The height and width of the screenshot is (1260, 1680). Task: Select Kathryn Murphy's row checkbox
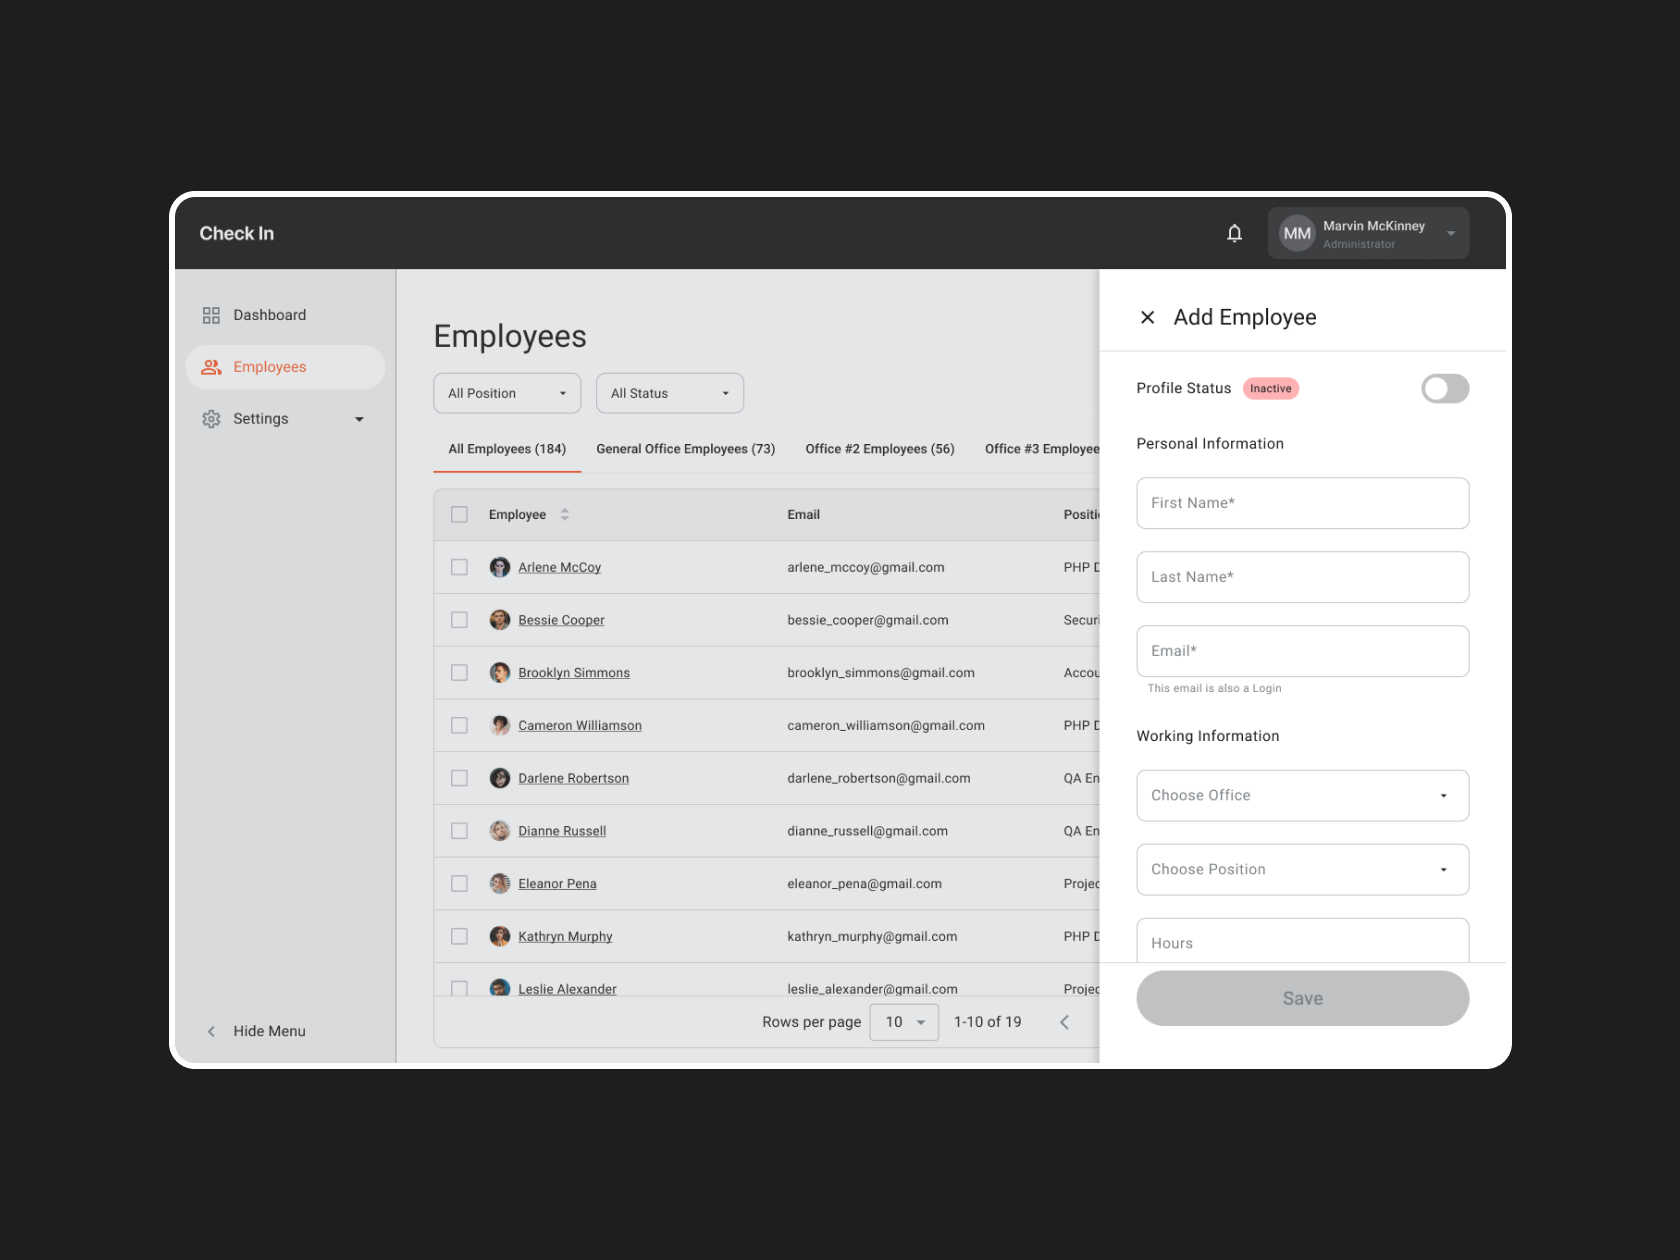tap(459, 936)
